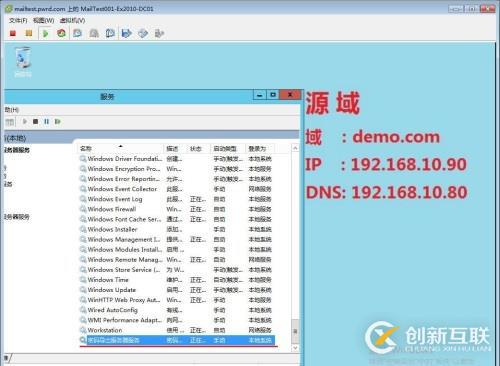This screenshot has width=500, height=366.
Task: Click Stop Service square icon in Services toolbar
Action: click(35, 122)
